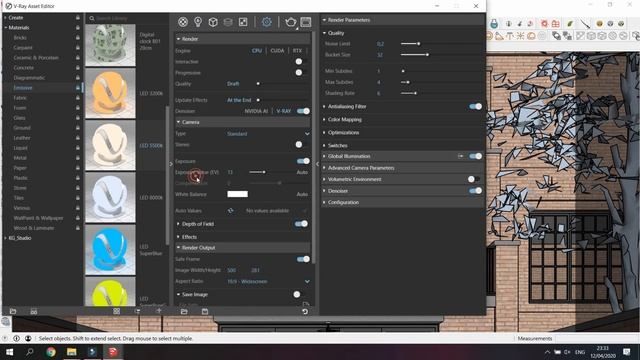
Task: Choose the NVIDIA AI denoiser
Action: pos(256,111)
